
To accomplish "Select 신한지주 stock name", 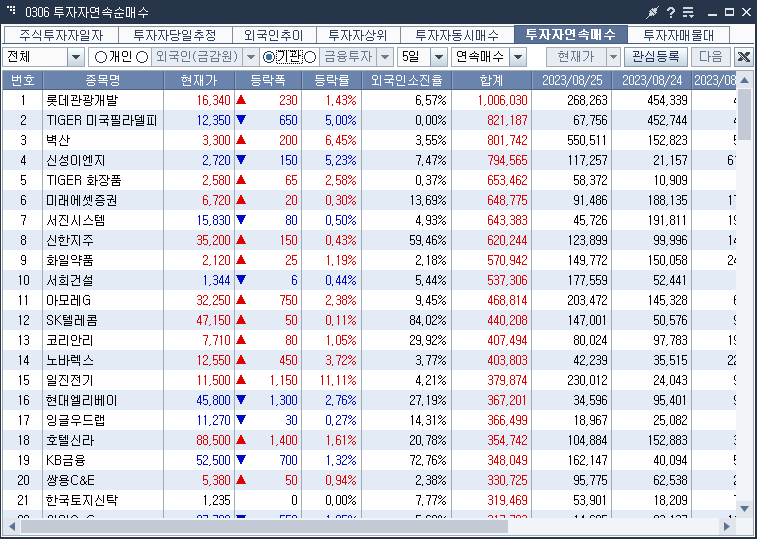I will (x=70, y=240).
